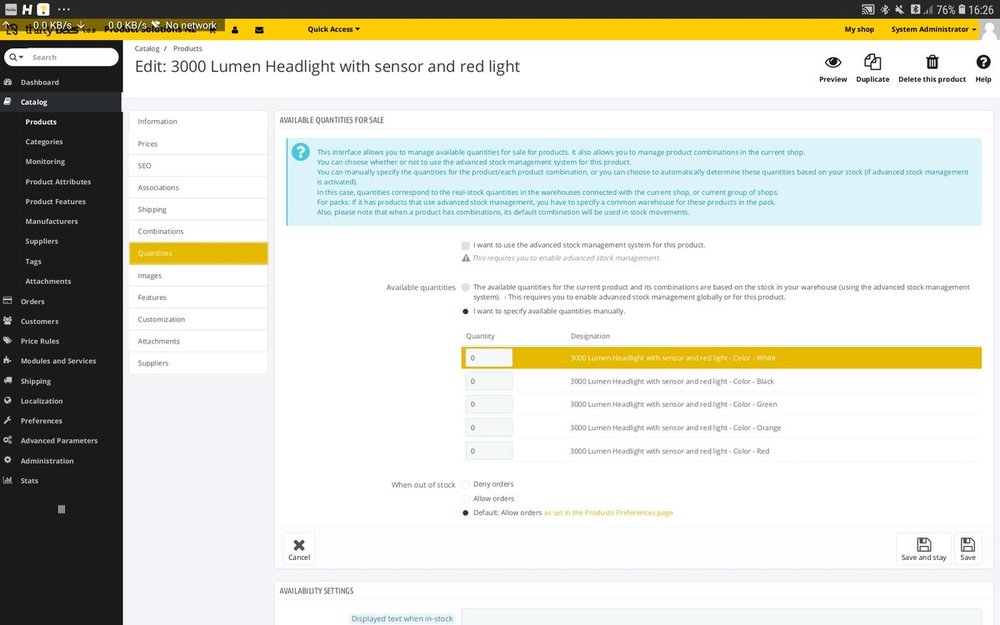Open the Orders sidebar menu
This screenshot has height=625, width=1000.
click(x=33, y=301)
